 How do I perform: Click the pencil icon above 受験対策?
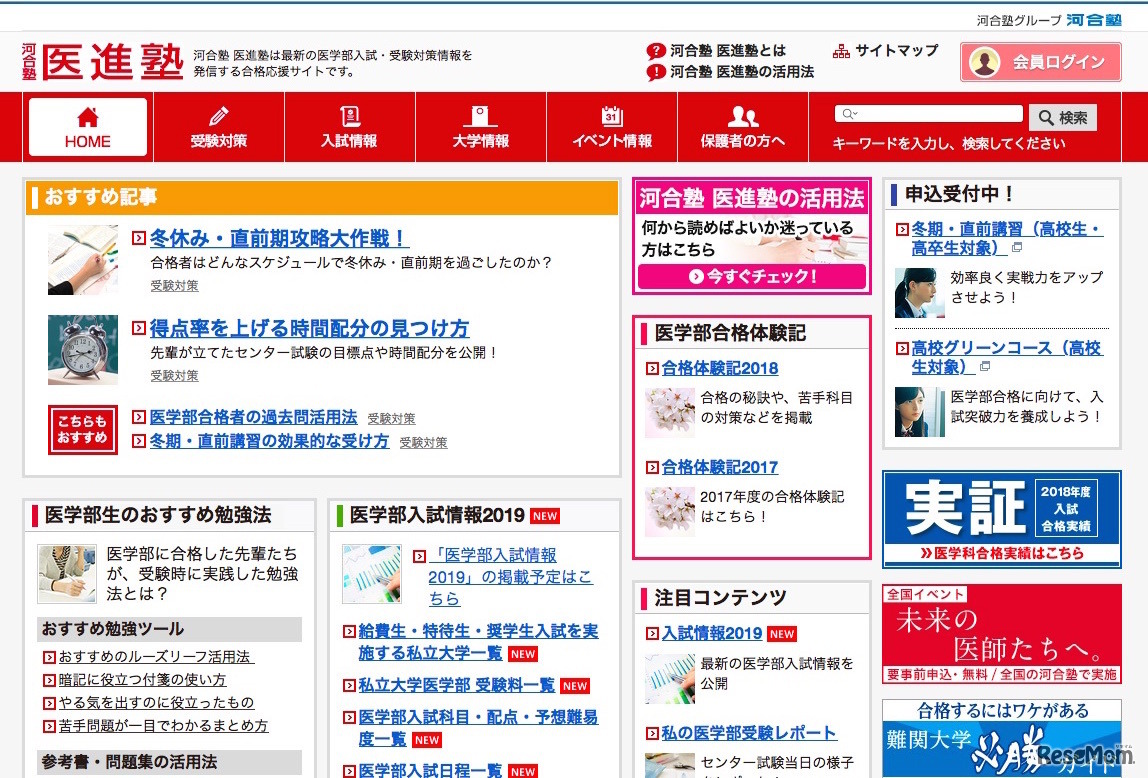[x=219, y=116]
